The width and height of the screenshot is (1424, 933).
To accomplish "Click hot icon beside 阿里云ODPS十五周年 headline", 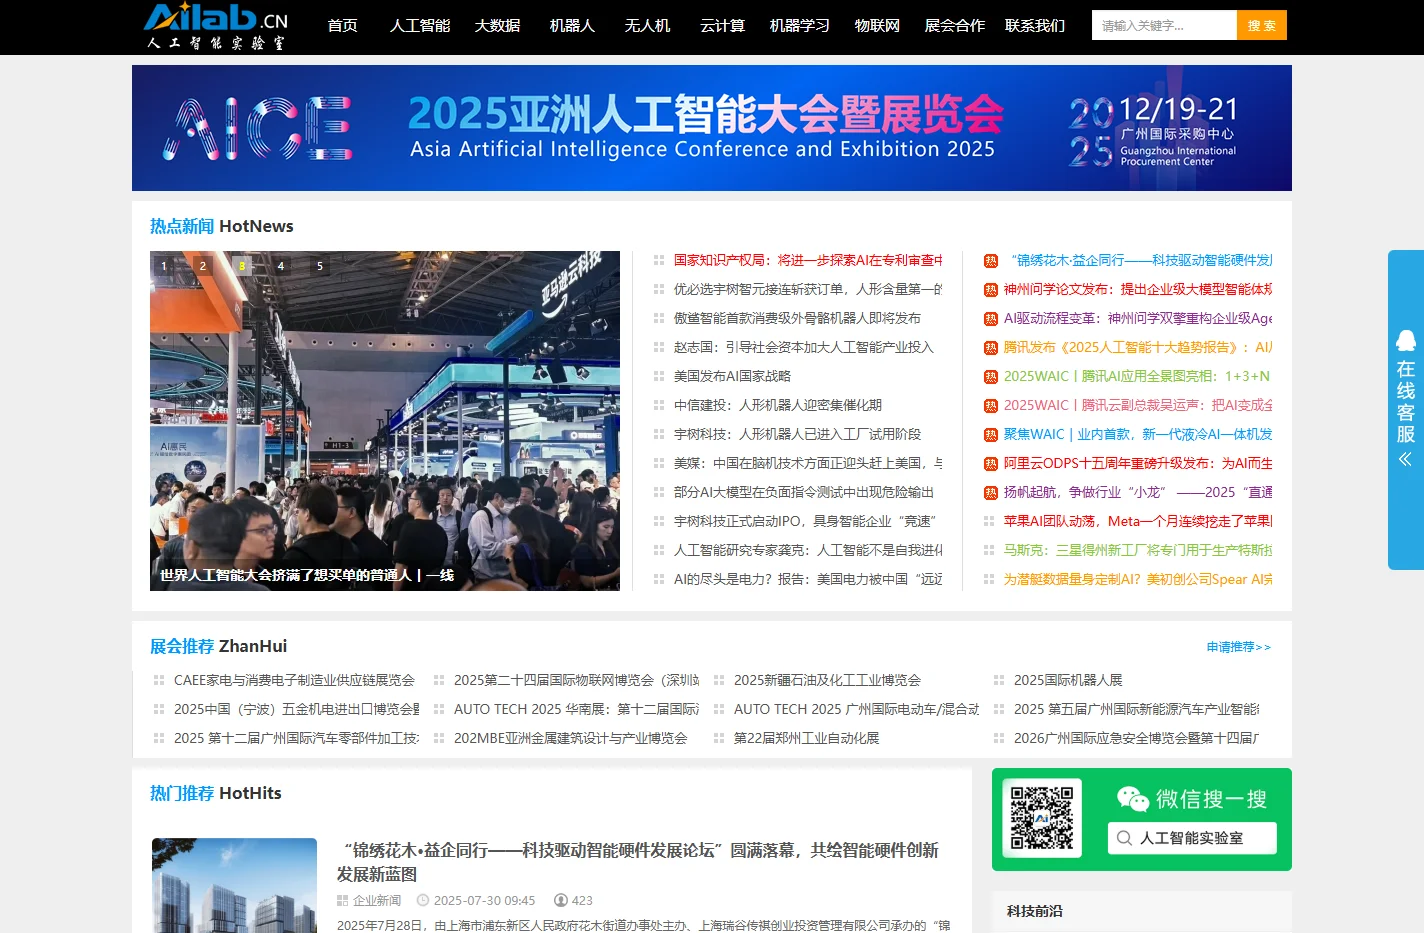I will pyautogui.click(x=990, y=463).
